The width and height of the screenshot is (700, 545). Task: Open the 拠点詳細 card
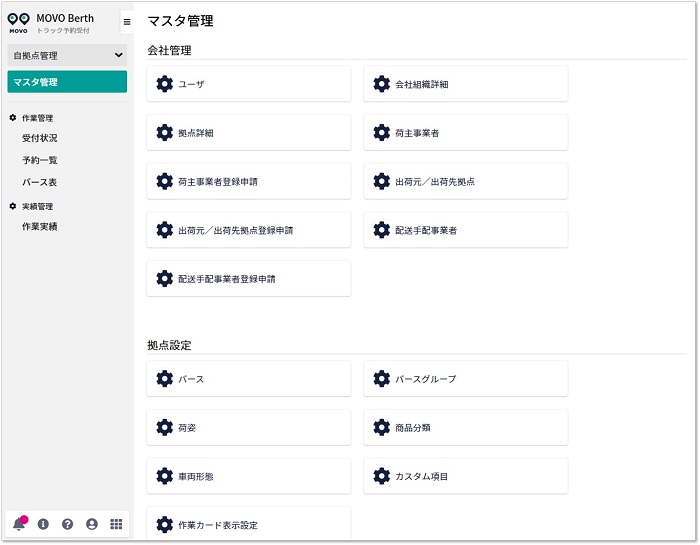coord(249,133)
